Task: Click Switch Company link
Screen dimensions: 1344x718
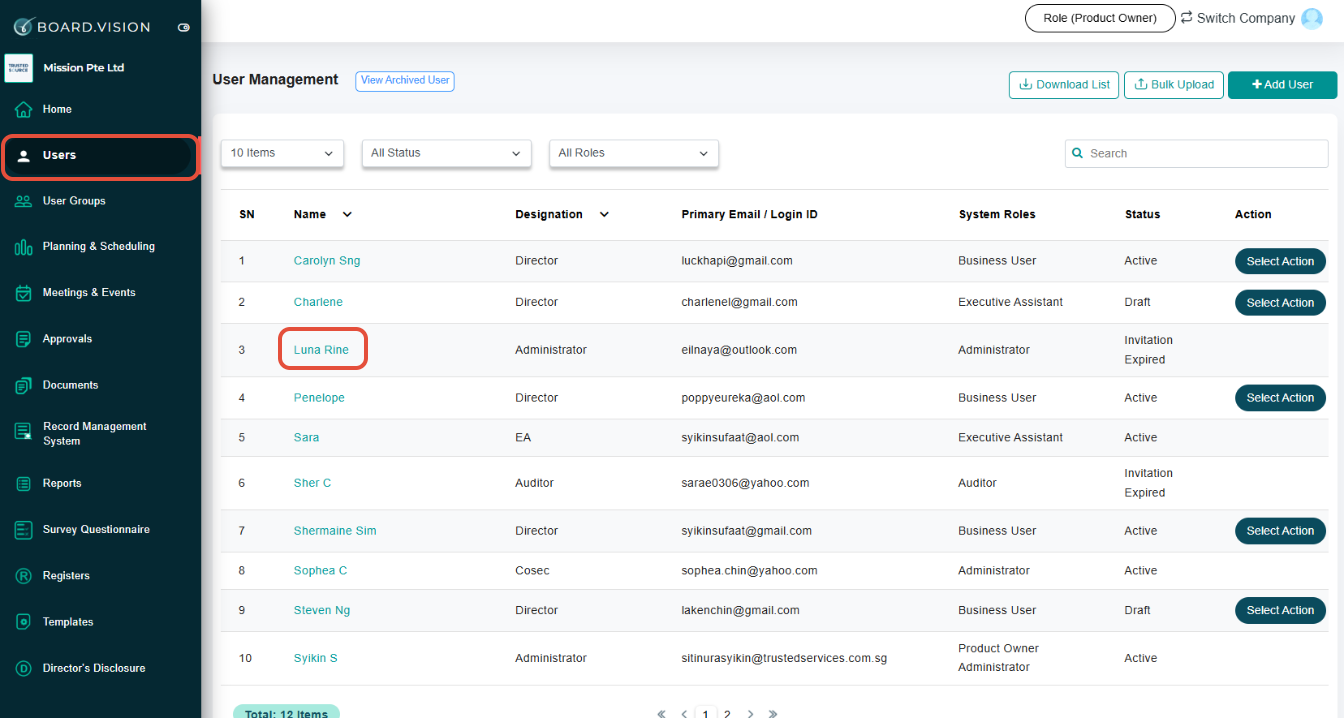Action: tap(1238, 18)
